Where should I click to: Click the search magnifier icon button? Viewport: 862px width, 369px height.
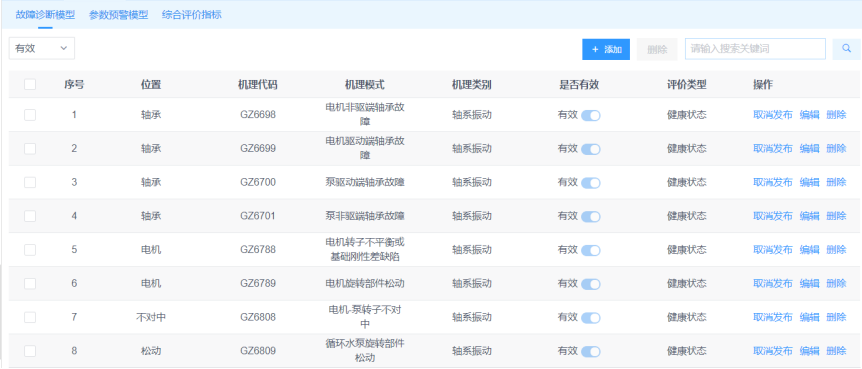pyautogui.click(x=847, y=49)
